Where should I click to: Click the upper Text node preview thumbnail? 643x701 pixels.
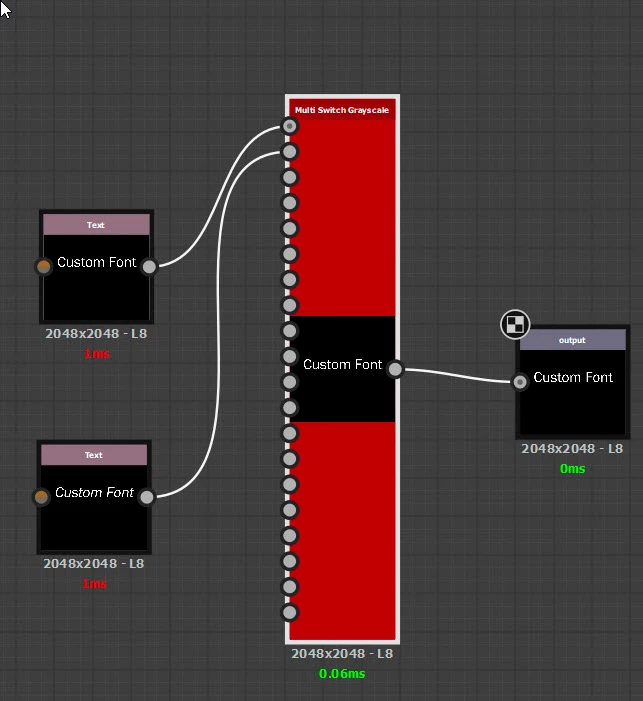coord(96,278)
